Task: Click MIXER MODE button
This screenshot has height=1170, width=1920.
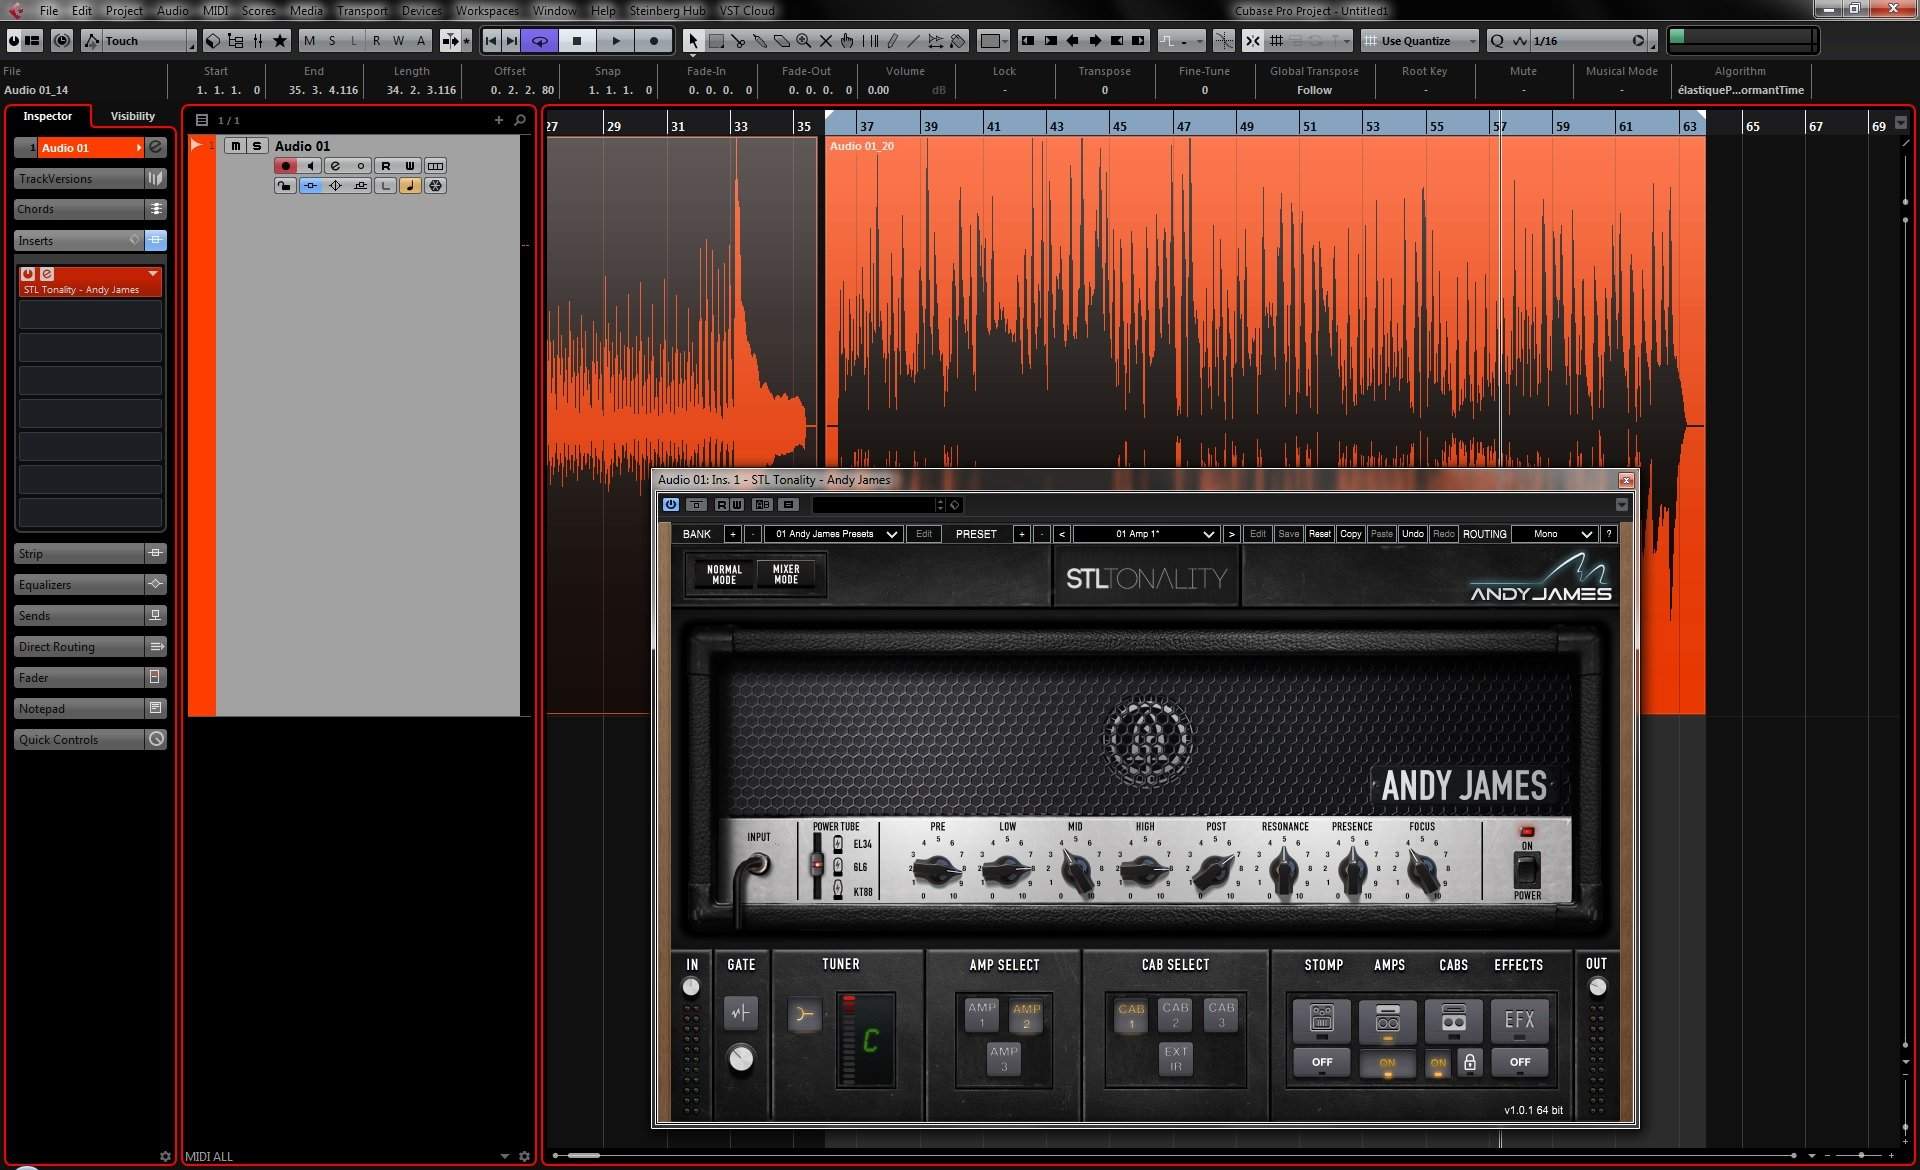Action: point(786,575)
